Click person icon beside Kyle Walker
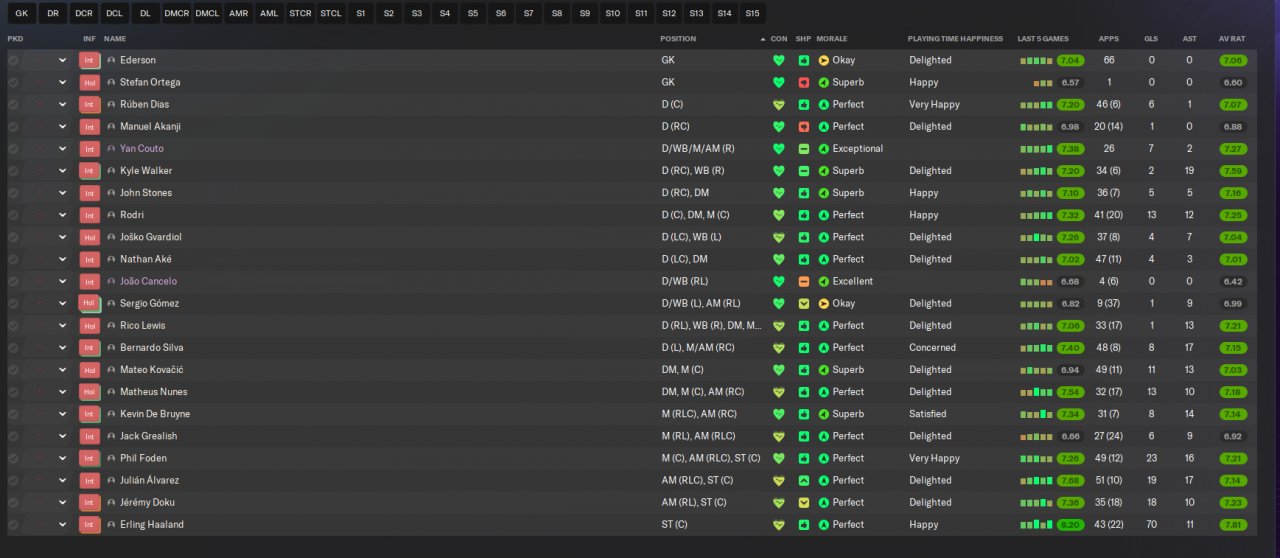The image size is (1280, 558). pyautogui.click(x=111, y=171)
